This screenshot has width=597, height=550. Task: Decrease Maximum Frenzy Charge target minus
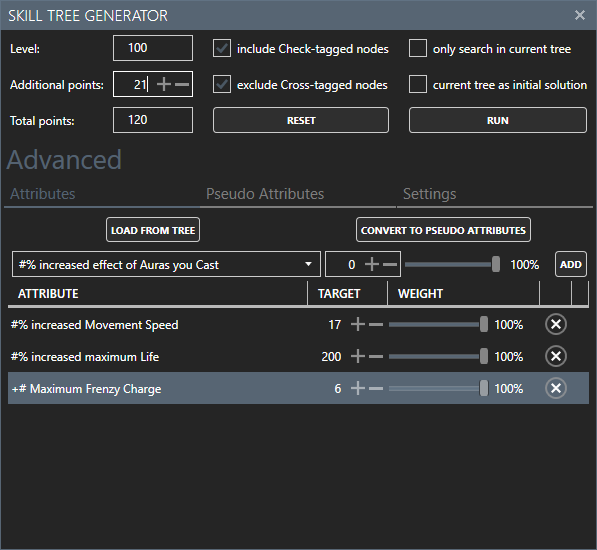(376, 389)
